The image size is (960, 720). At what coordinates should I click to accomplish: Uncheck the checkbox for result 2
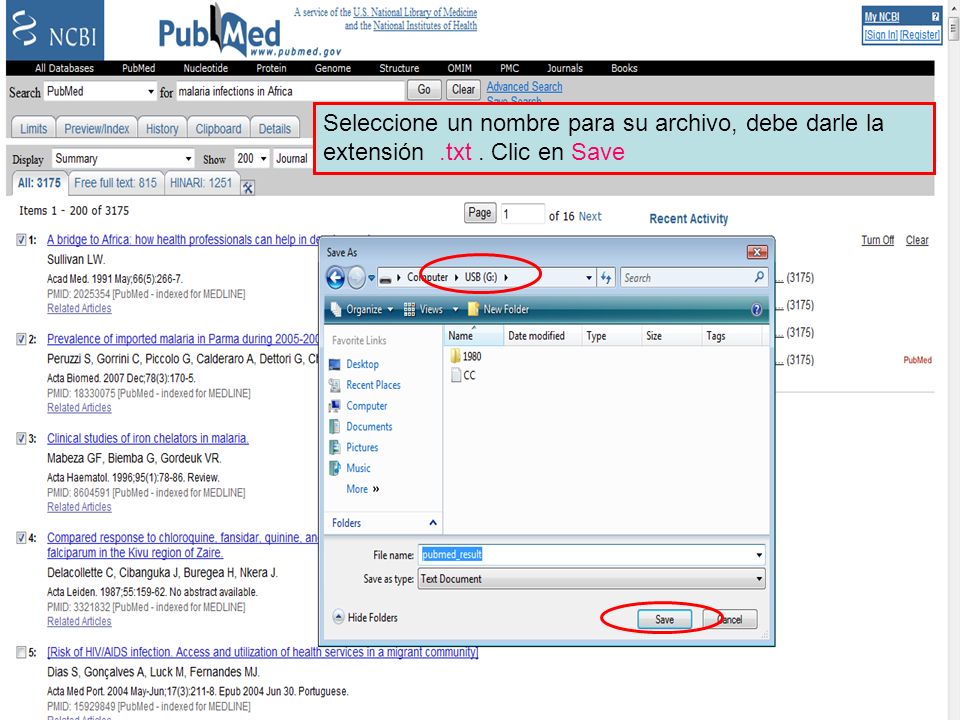click(x=21, y=339)
